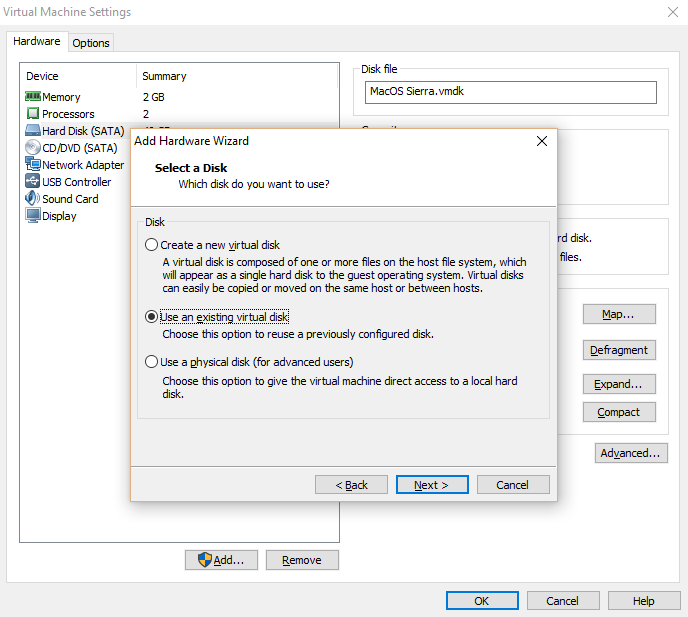The height and width of the screenshot is (617, 688).
Task: Go to the next wizard step
Action: (432, 484)
